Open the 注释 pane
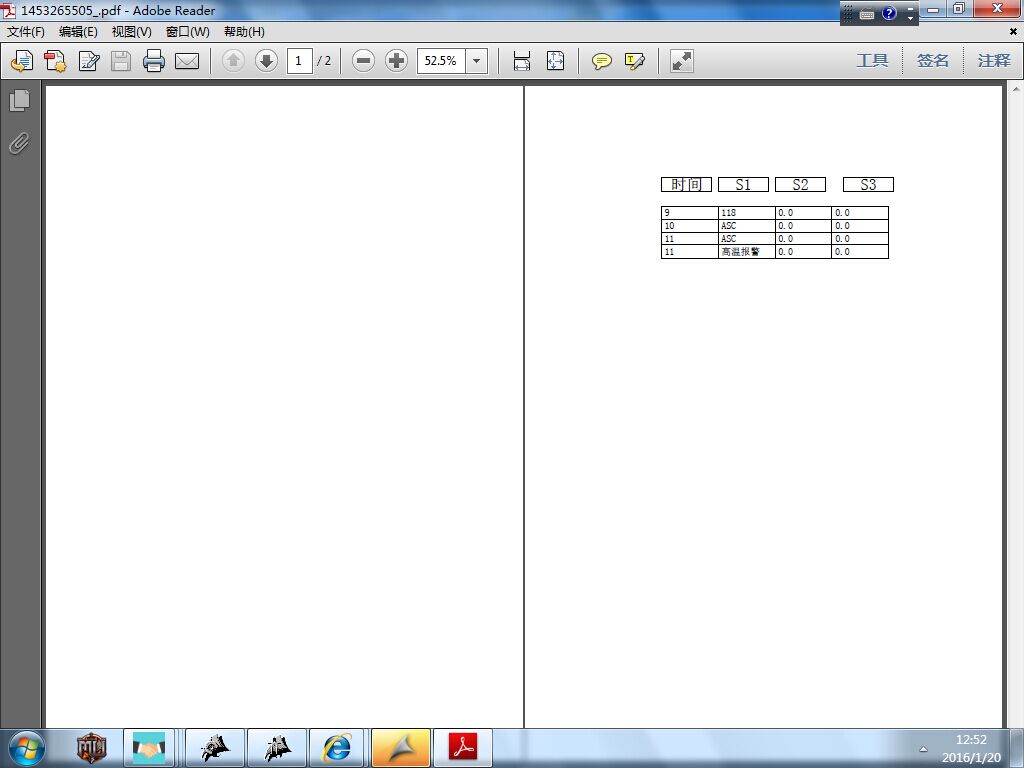Image resolution: width=1024 pixels, height=768 pixels. pos(994,61)
